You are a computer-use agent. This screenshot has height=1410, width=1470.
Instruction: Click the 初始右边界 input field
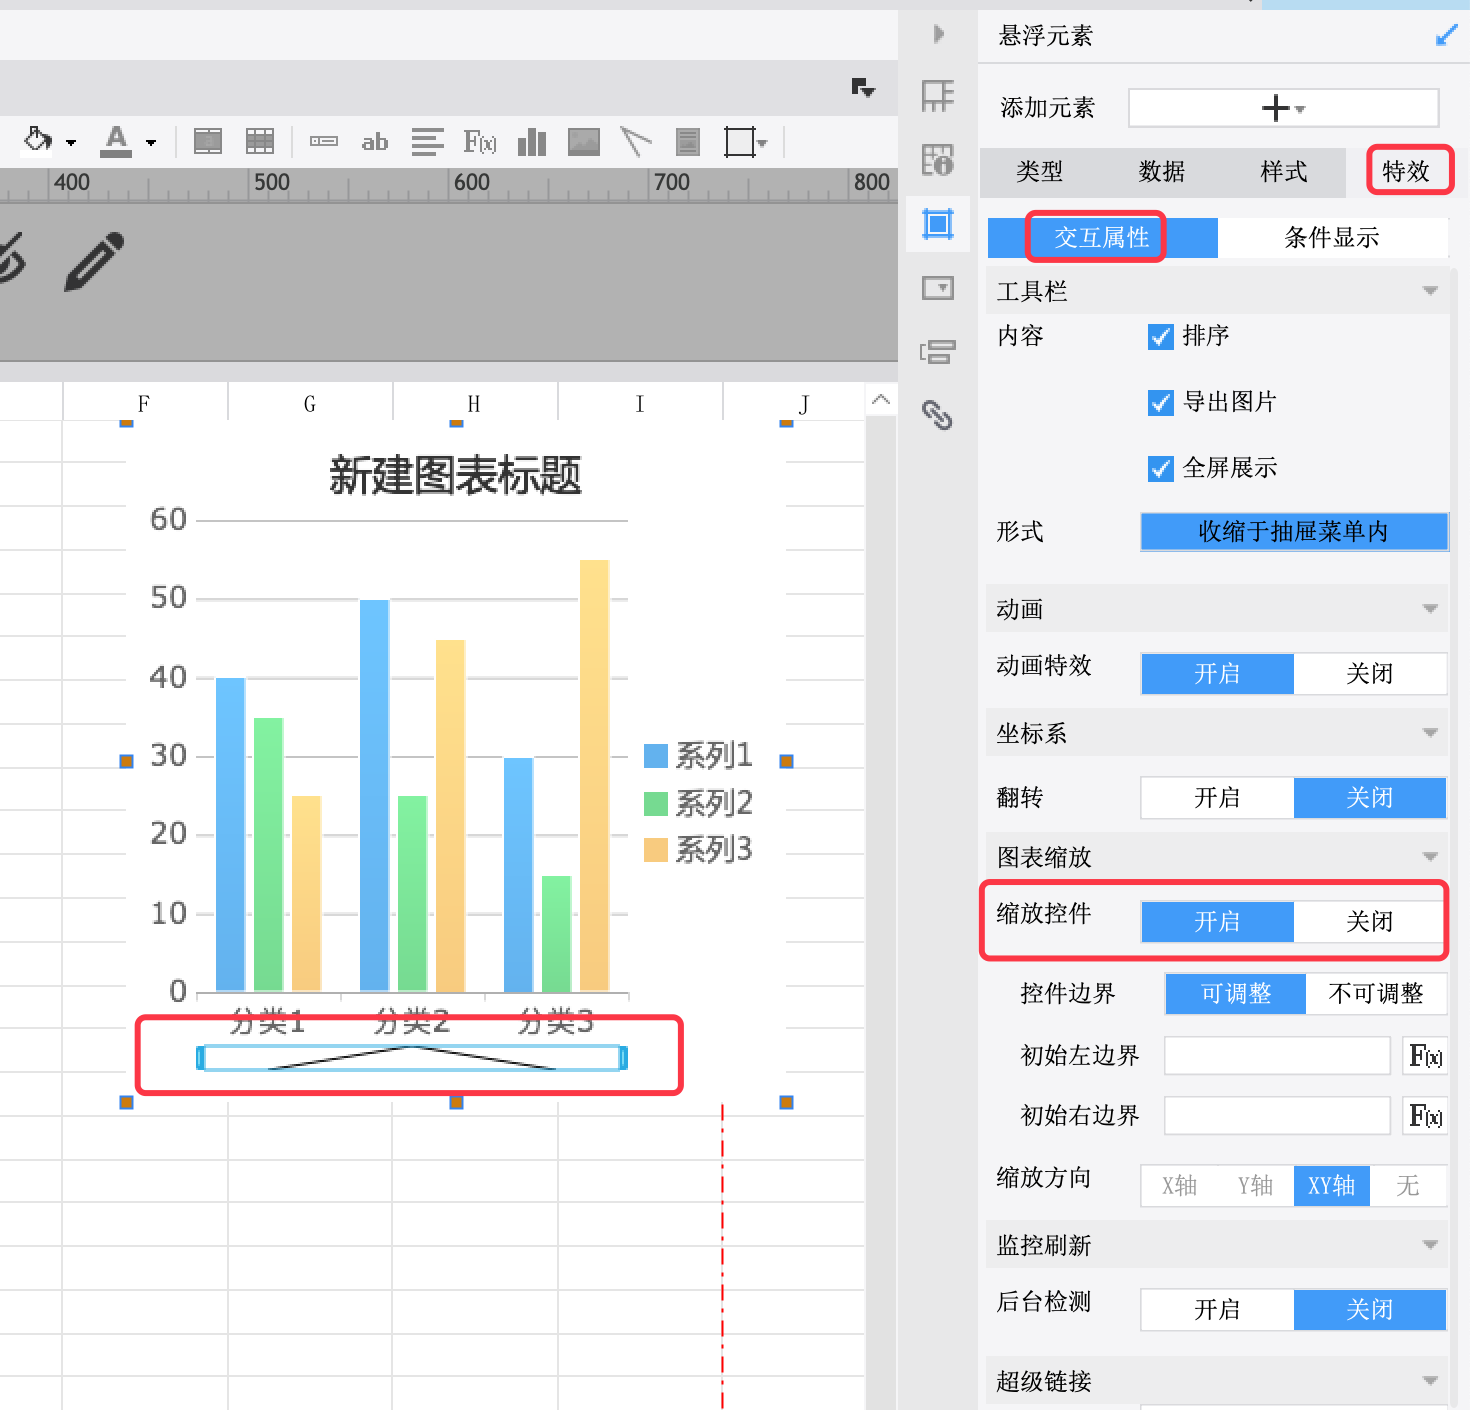(x=1277, y=1116)
